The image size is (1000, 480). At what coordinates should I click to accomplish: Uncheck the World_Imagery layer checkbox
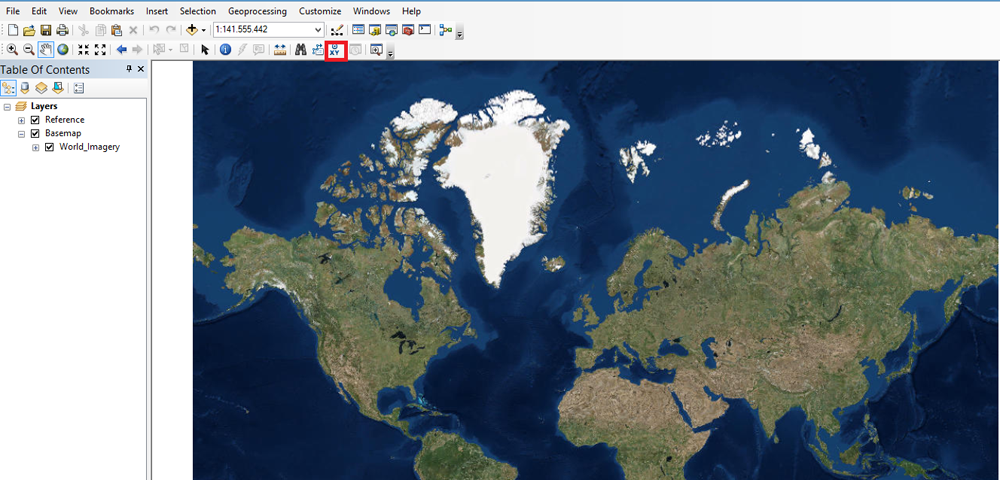(49, 147)
